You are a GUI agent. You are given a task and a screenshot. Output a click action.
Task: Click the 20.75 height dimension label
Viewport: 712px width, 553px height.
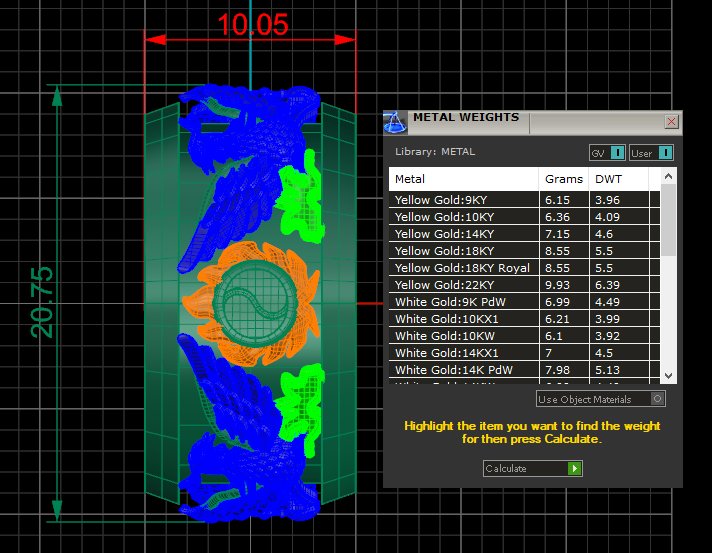pos(42,302)
